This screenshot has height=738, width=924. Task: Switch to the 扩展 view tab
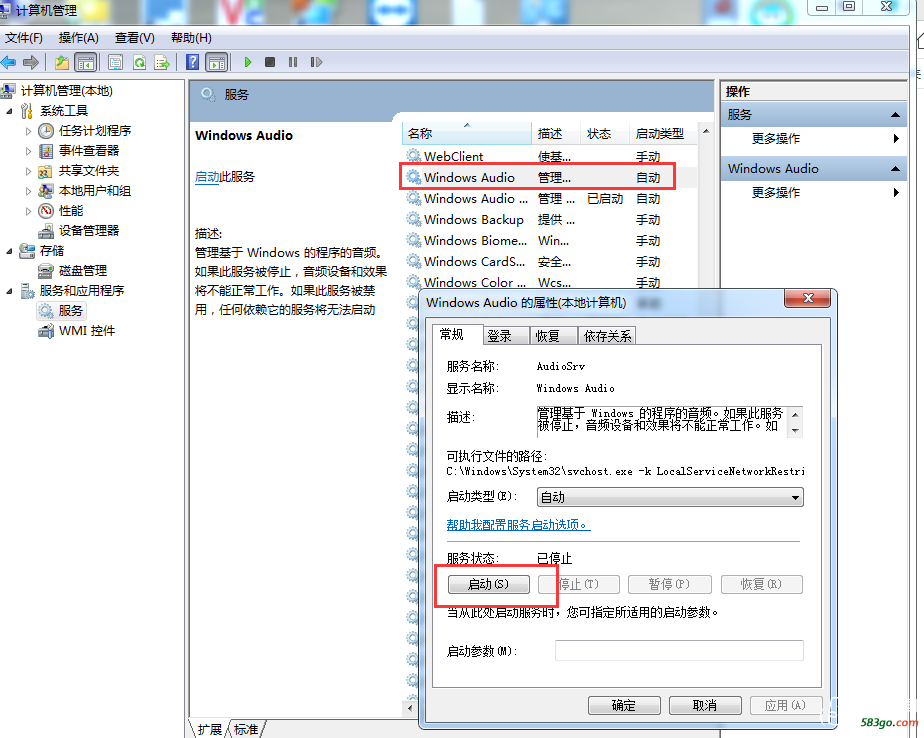coord(210,729)
